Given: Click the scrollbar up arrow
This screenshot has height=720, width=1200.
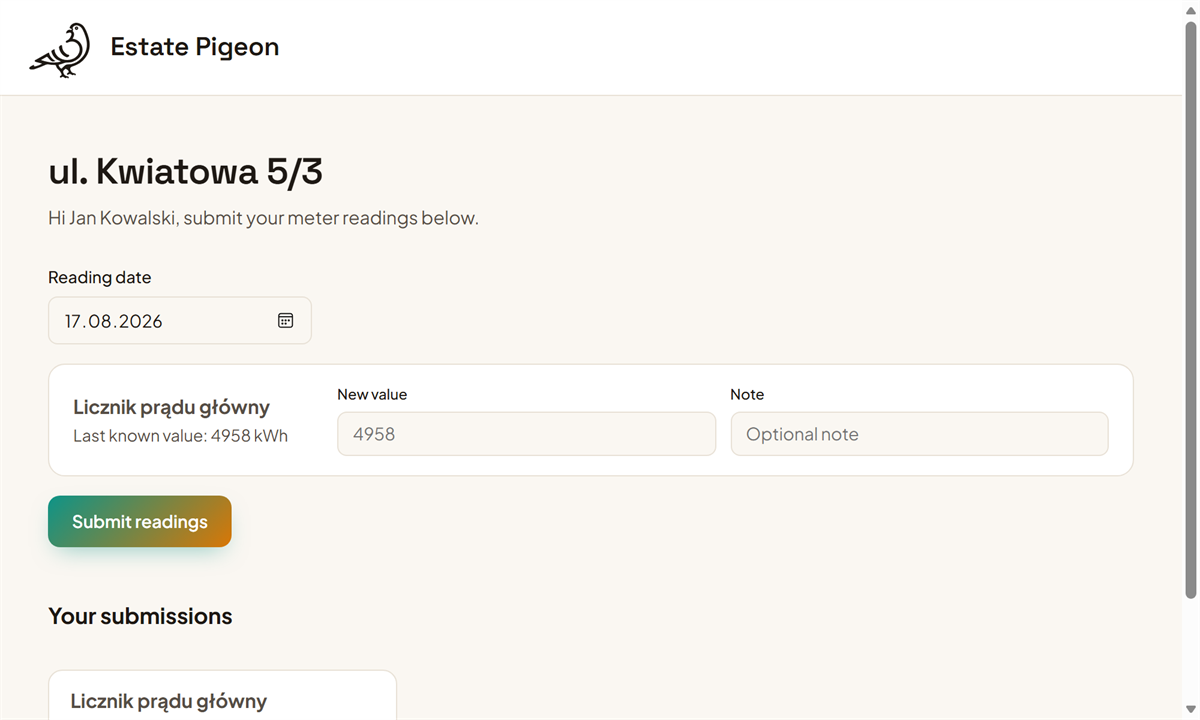Looking at the screenshot, I should click(1190, 8).
